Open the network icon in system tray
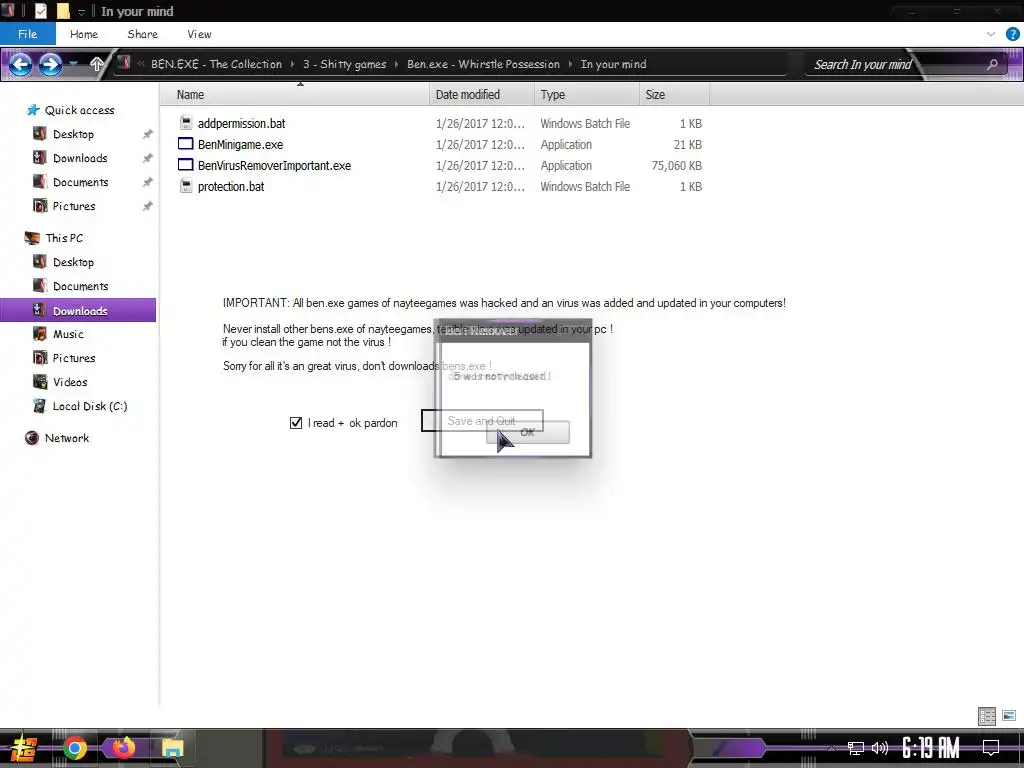This screenshot has height=768, width=1024. [856, 748]
